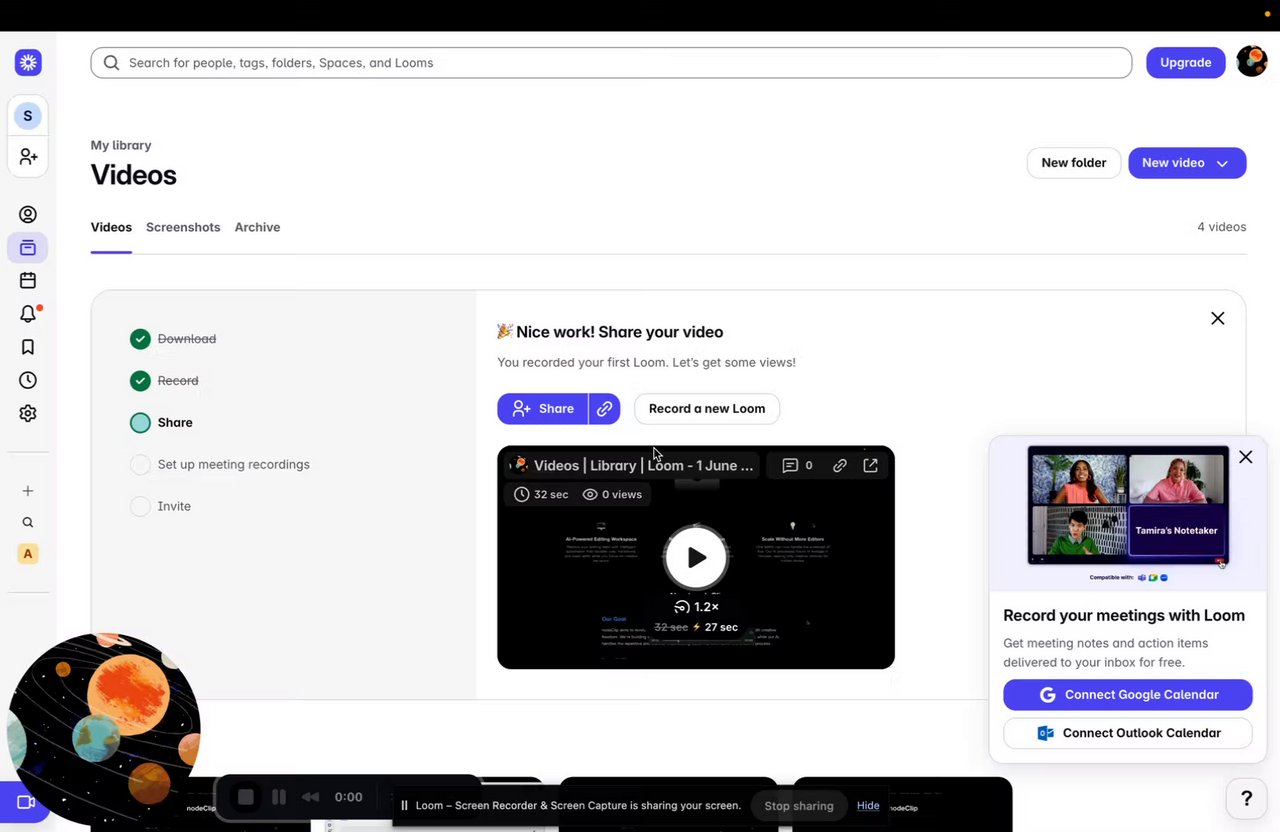Image resolution: width=1280 pixels, height=832 pixels.
Task: Click the camera record icon at bottom left
Action: [x=24, y=802]
